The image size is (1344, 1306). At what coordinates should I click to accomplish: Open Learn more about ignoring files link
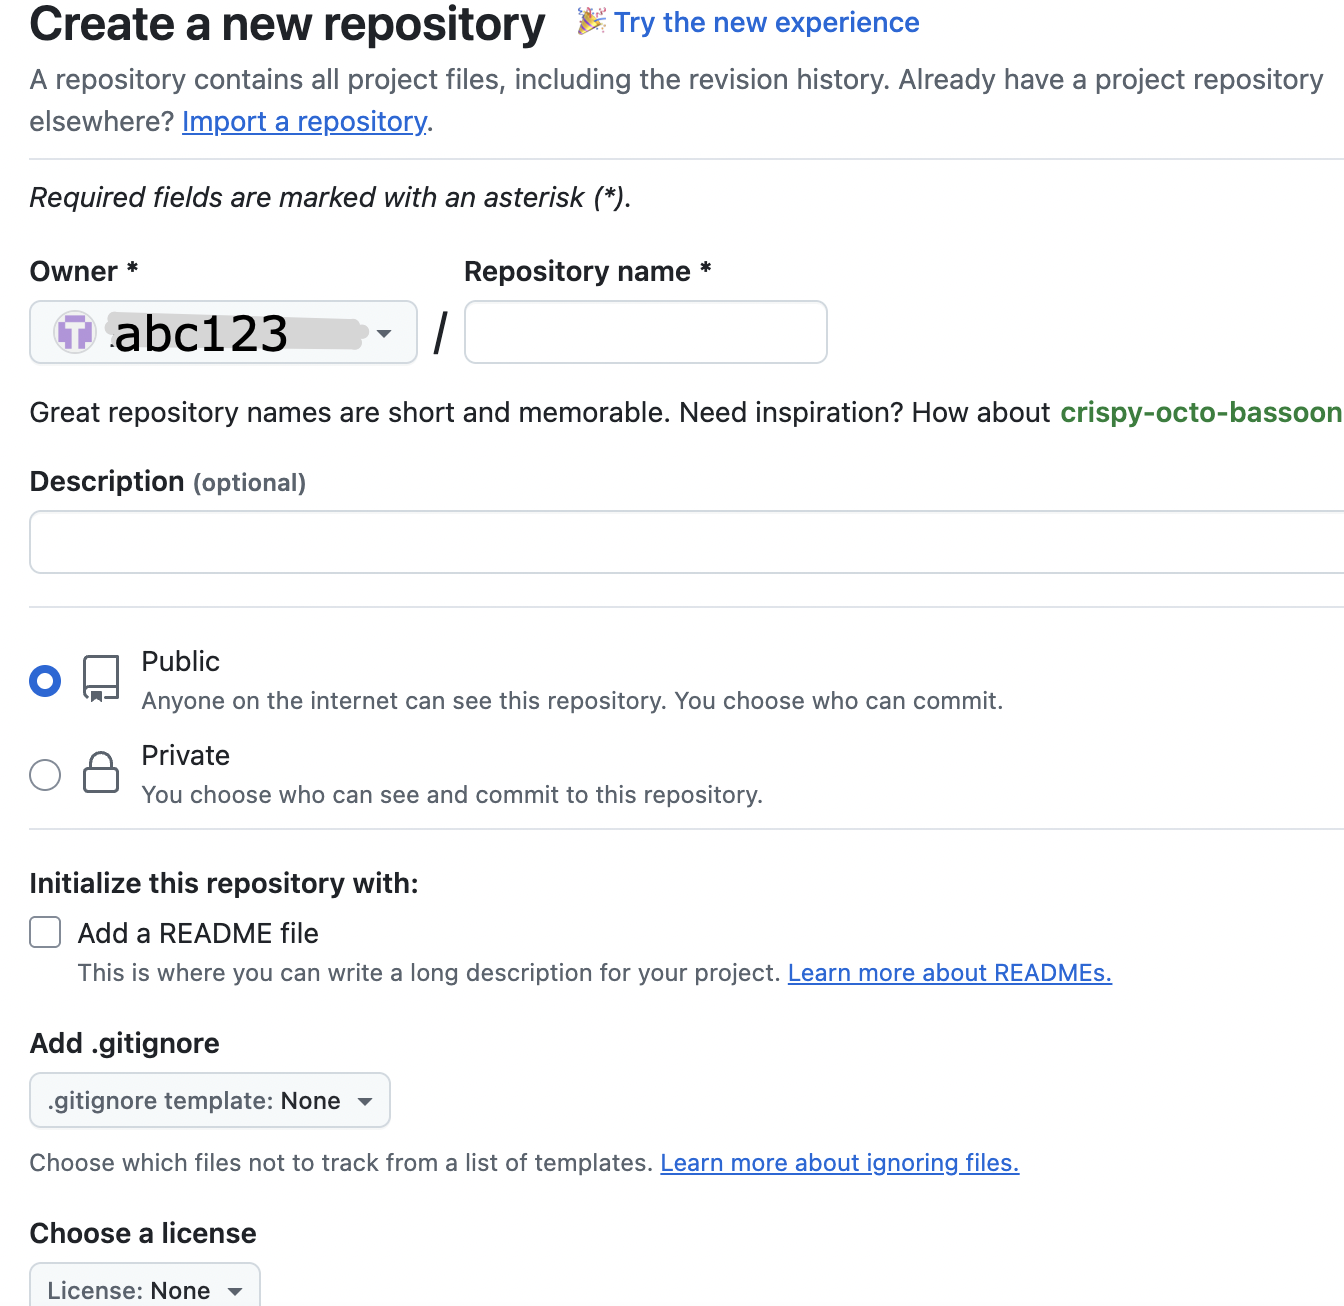(840, 1163)
